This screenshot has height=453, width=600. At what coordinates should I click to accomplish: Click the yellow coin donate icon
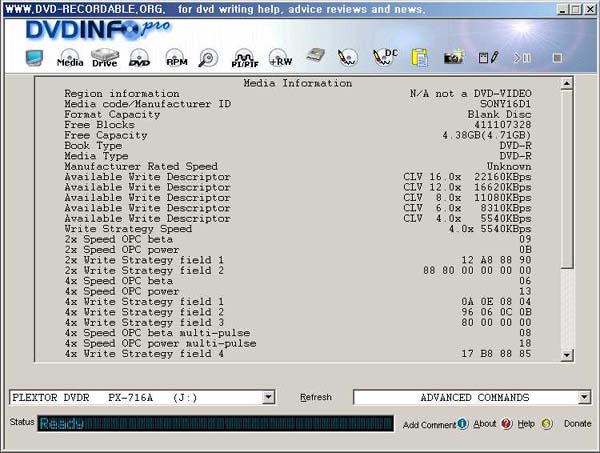coord(547,424)
